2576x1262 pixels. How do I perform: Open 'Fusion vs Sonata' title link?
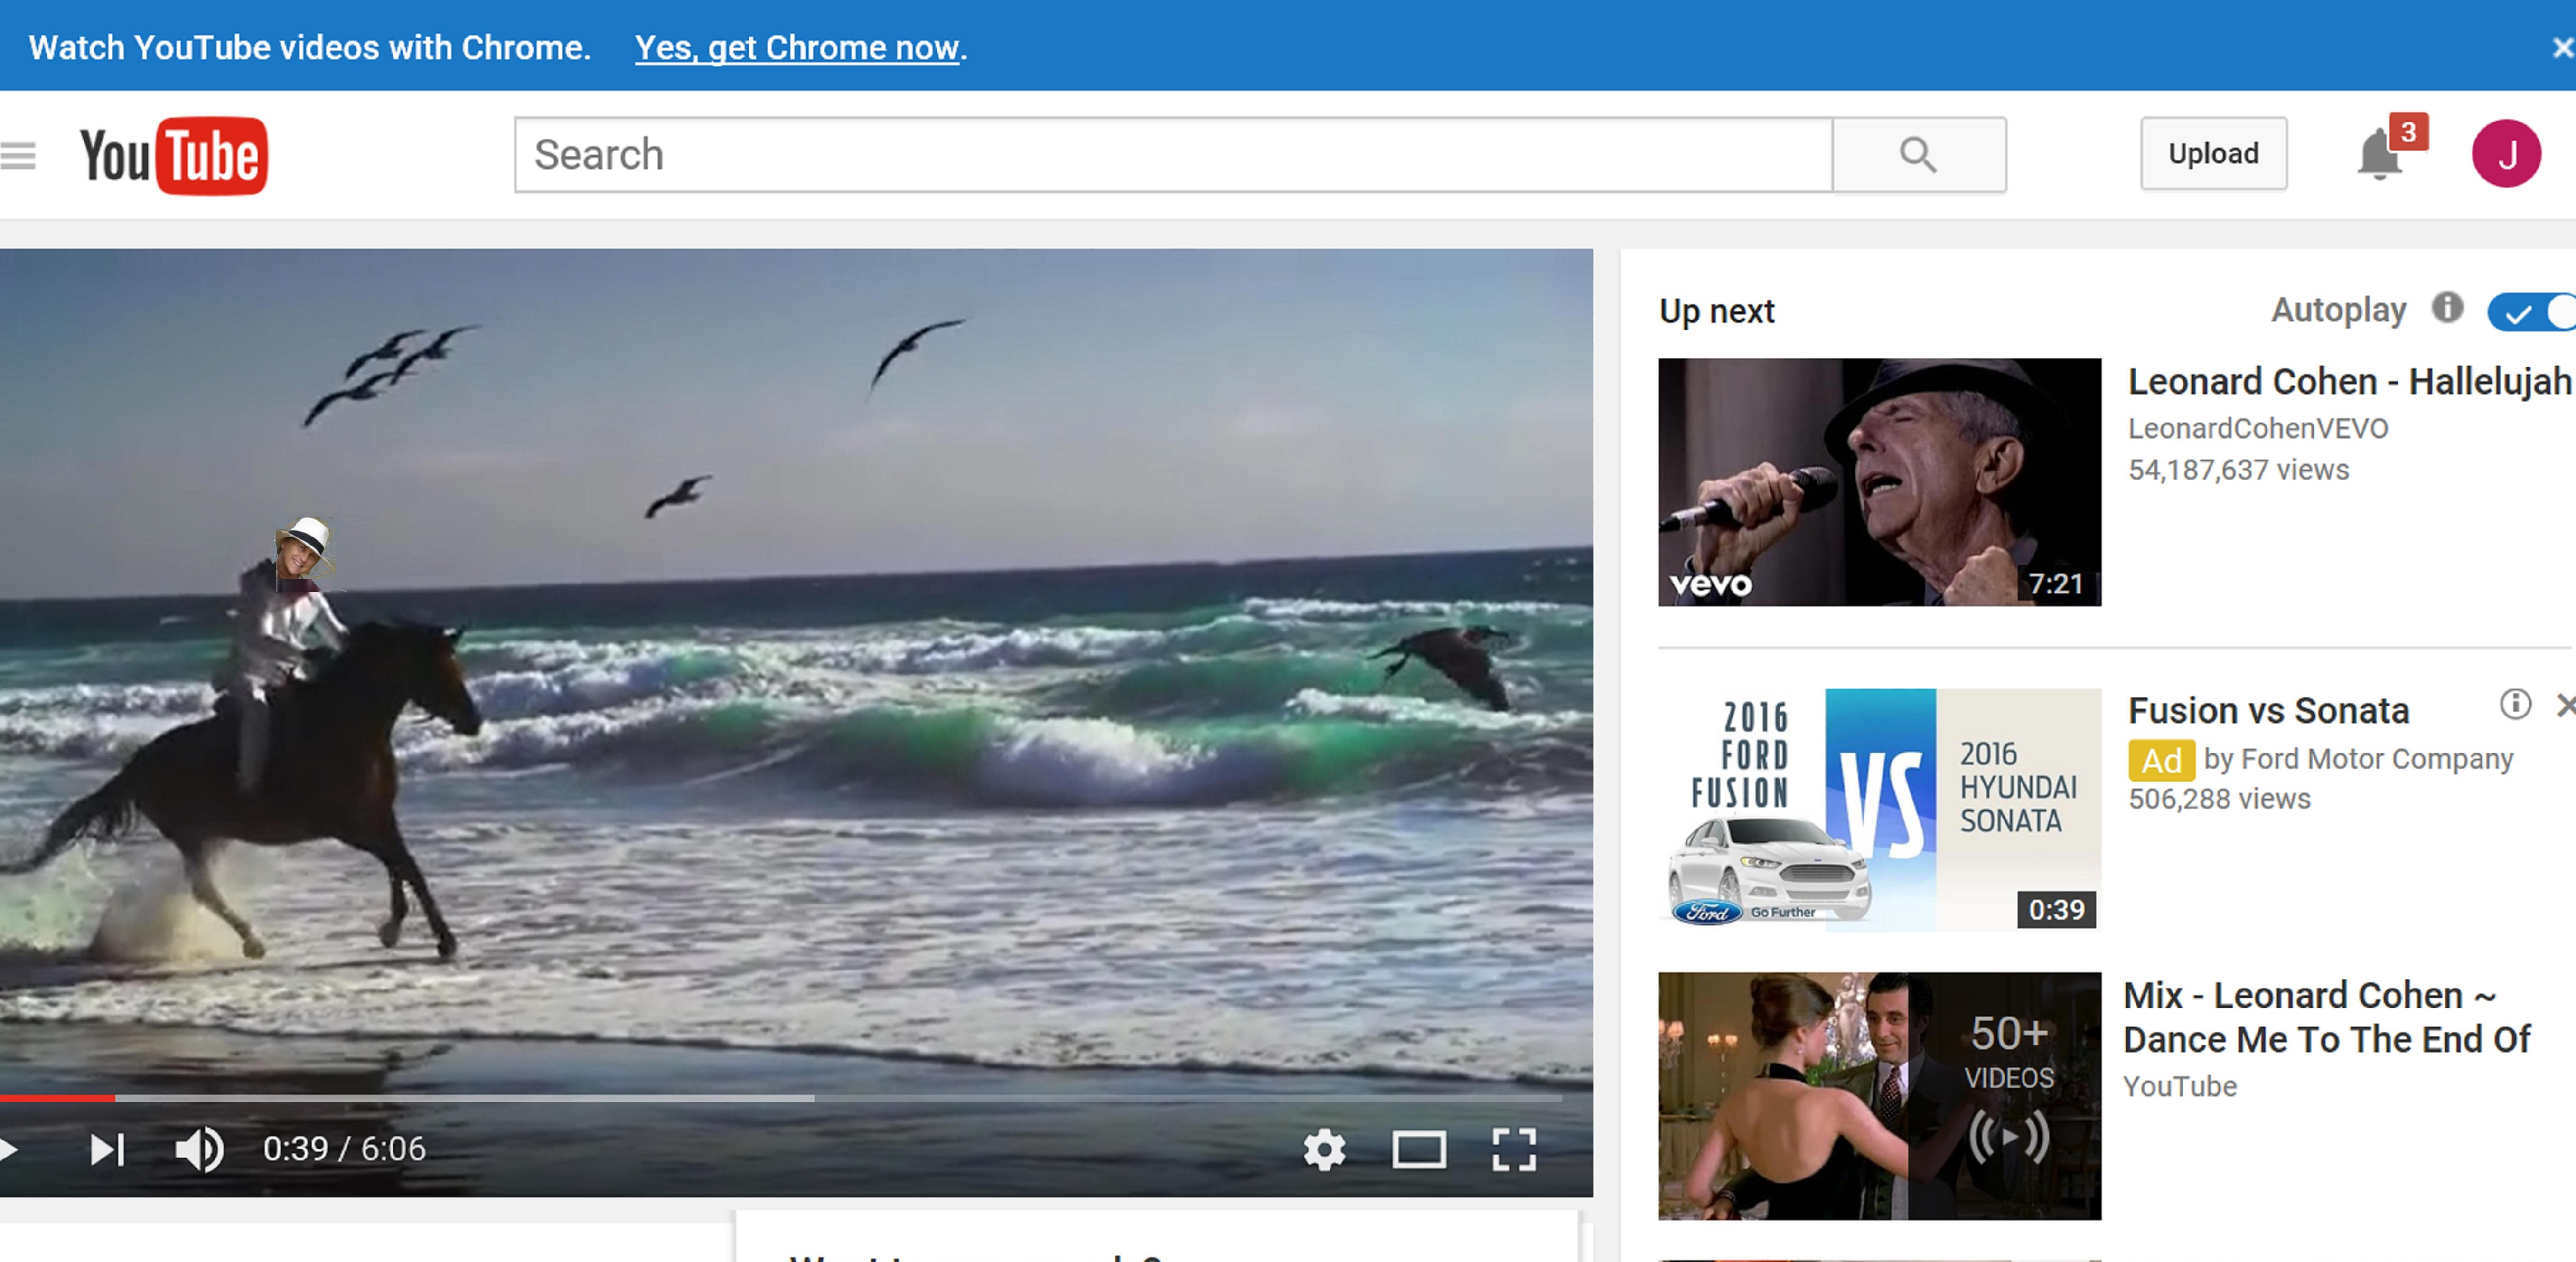tap(2268, 710)
